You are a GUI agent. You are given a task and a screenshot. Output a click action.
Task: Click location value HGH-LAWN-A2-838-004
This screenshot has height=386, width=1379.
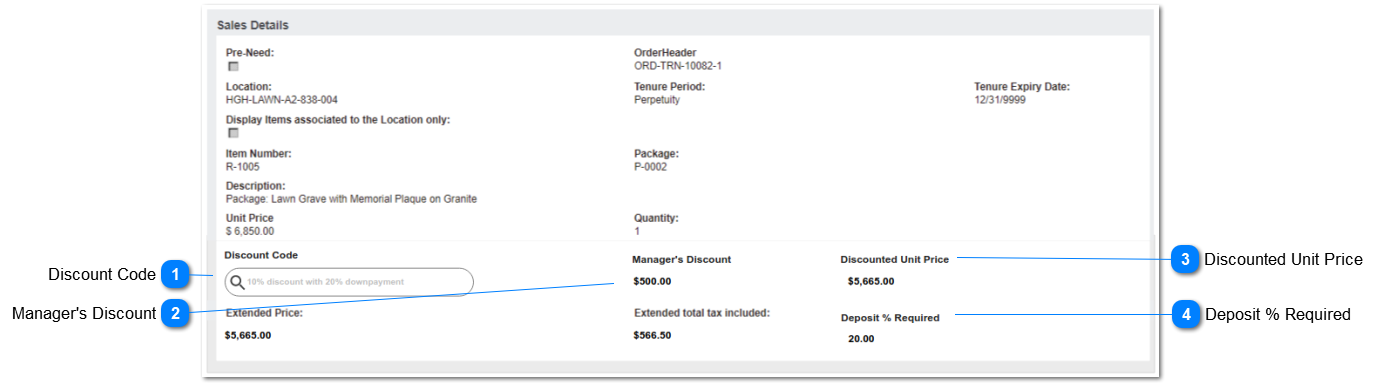point(282,100)
